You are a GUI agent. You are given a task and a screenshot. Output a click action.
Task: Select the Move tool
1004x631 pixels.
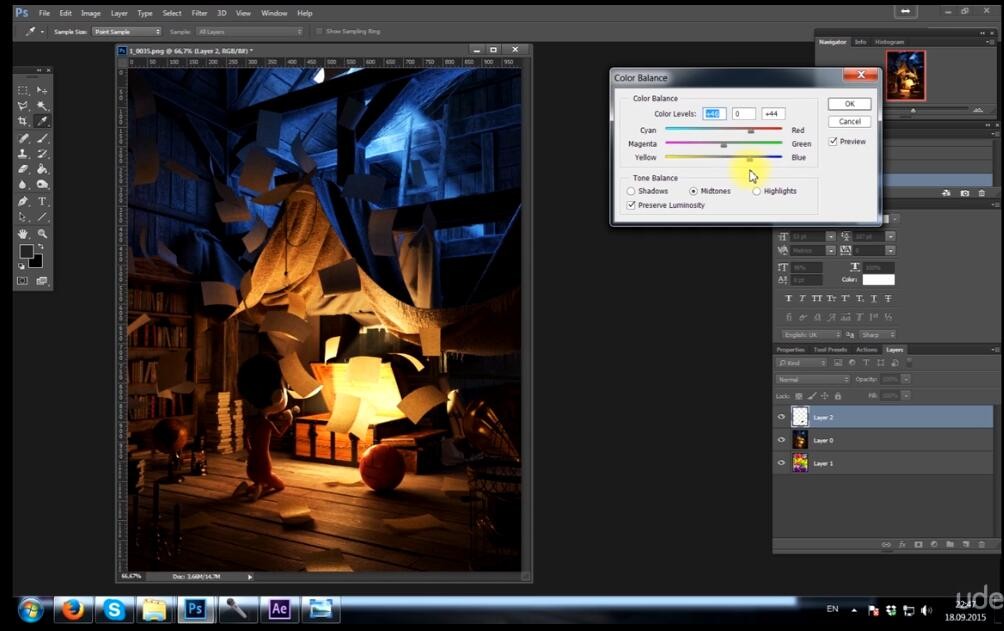[42, 90]
